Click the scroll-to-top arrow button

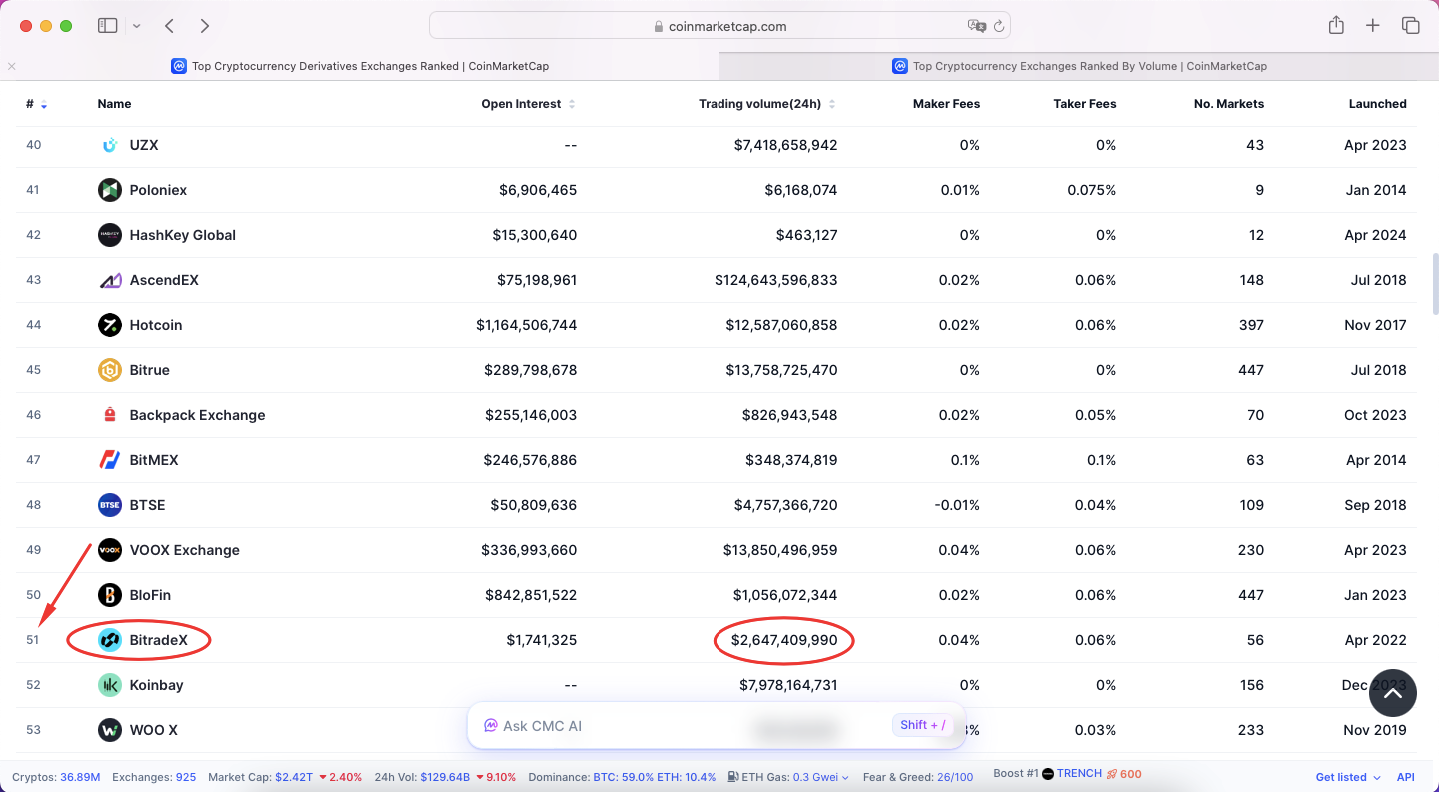[x=1393, y=693]
